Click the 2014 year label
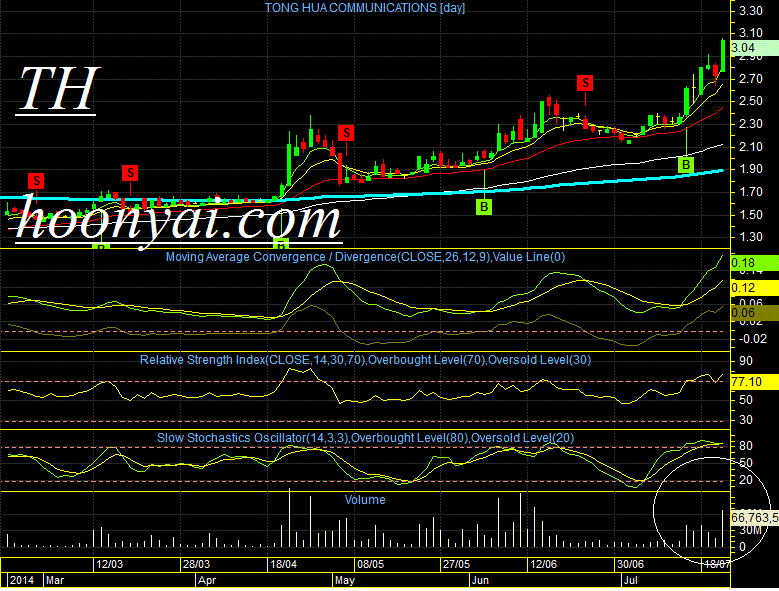The image size is (779, 591). (x=22, y=581)
